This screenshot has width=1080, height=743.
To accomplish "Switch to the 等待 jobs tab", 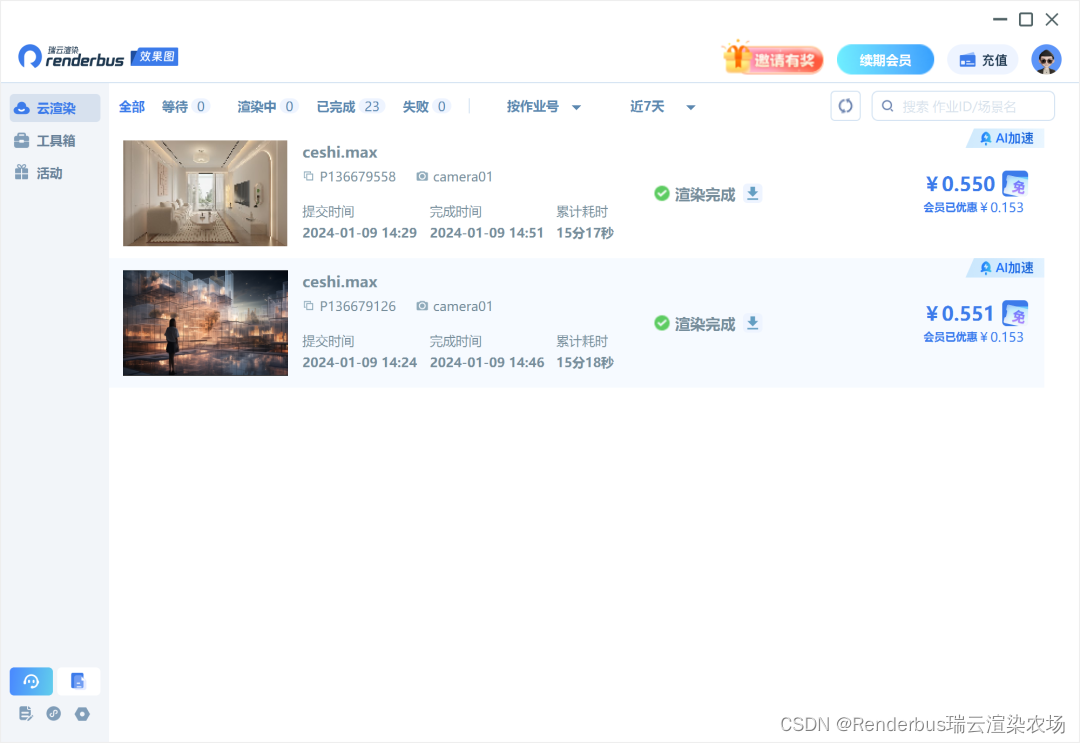I will 185,107.
